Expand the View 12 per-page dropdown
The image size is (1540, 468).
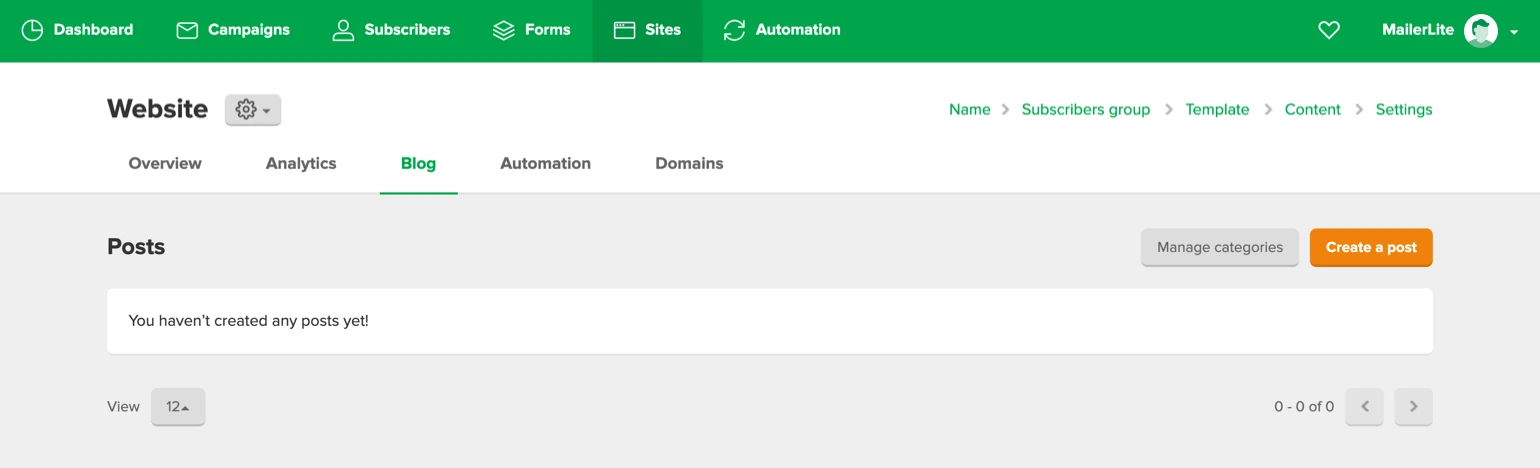pyautogui.click(x=178, y=407)
